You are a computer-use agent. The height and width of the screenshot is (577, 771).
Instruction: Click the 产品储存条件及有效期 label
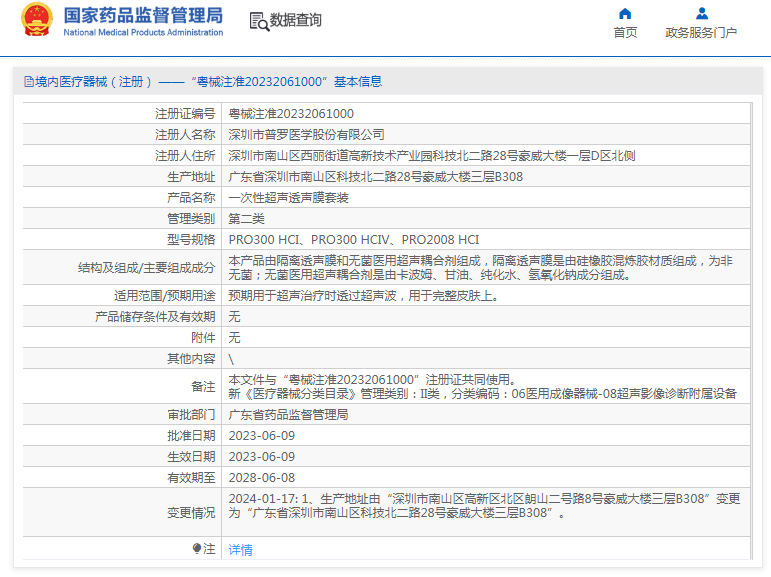point(155,317)
